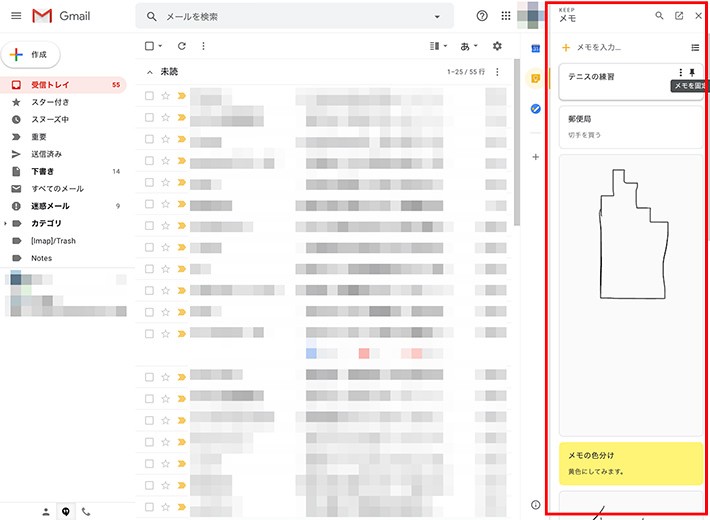Star the topmost 未読 email row

(166, 96)
